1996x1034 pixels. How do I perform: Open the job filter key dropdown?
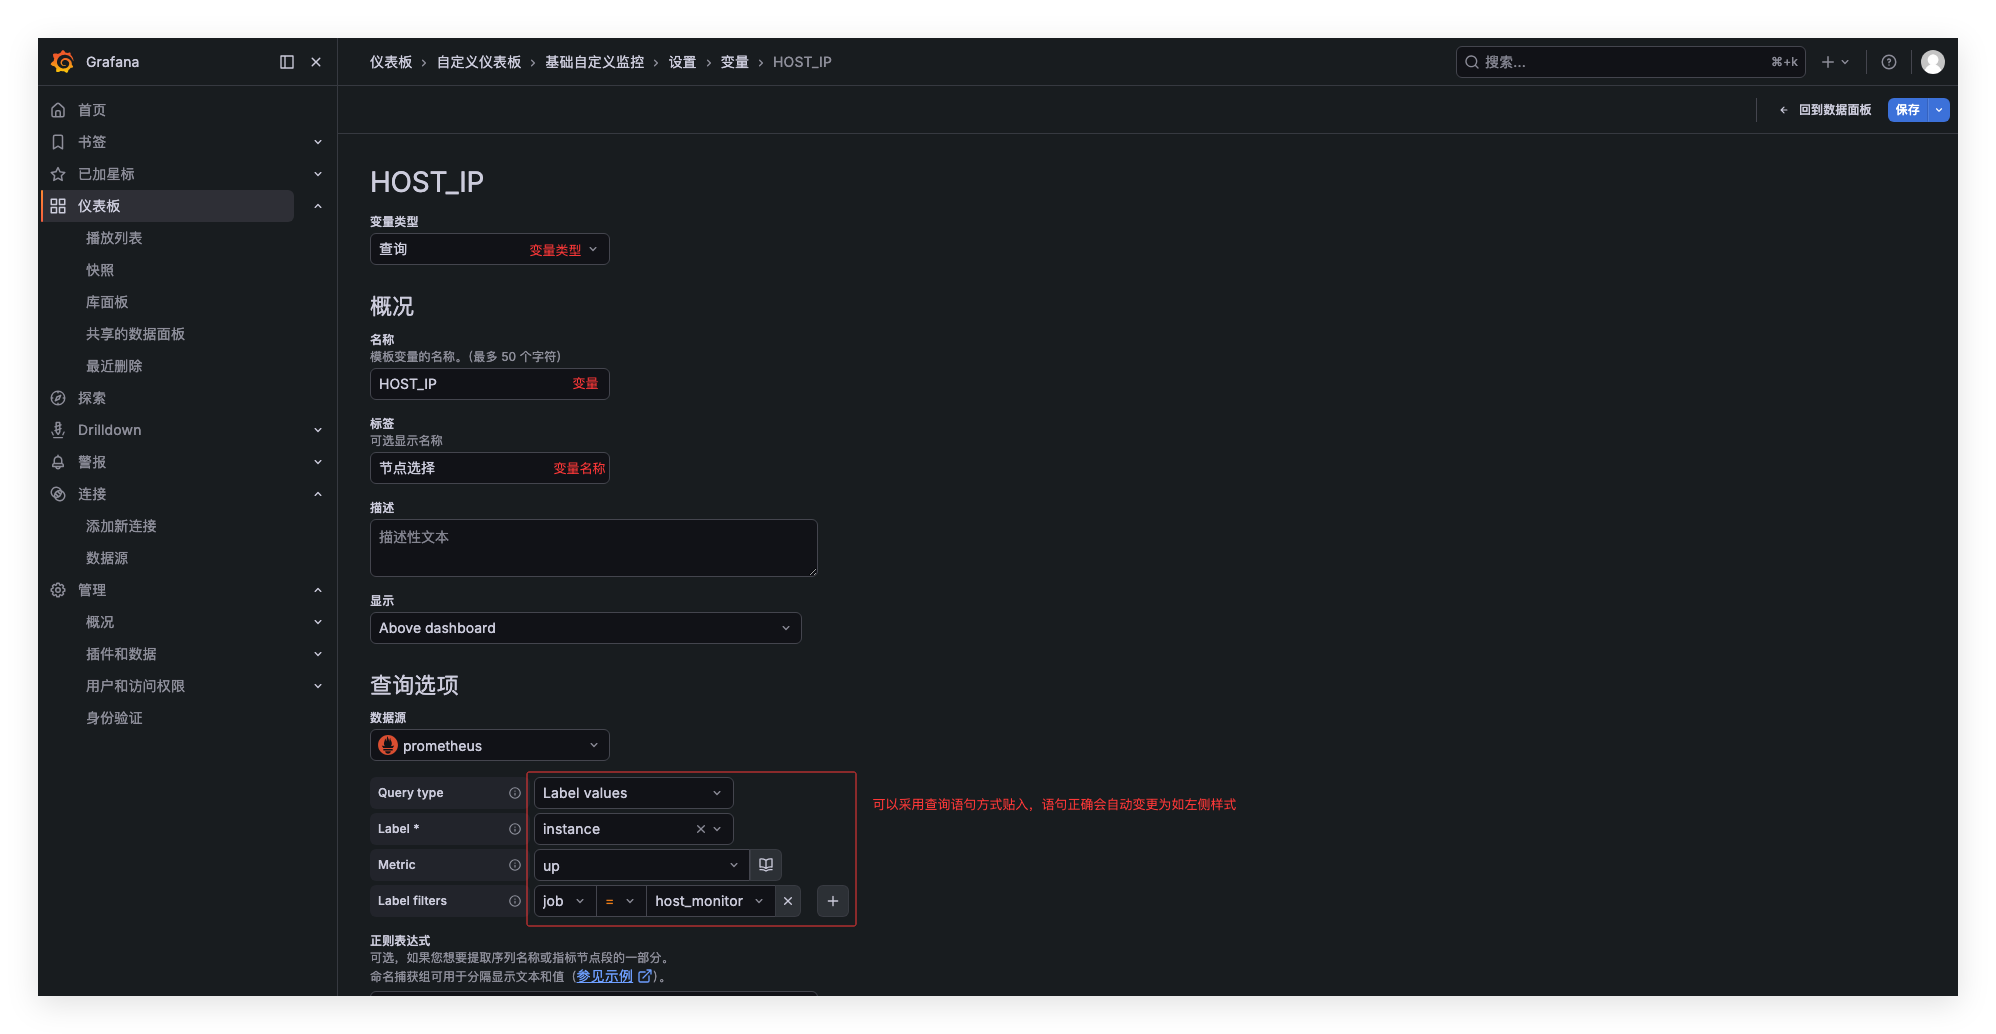(565, 901)
